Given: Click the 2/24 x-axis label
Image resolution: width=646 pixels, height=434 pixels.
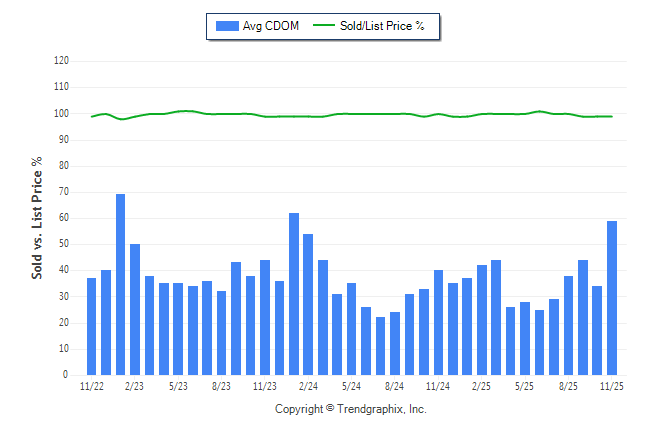Looking at the screenshot, I should point(308,385).
